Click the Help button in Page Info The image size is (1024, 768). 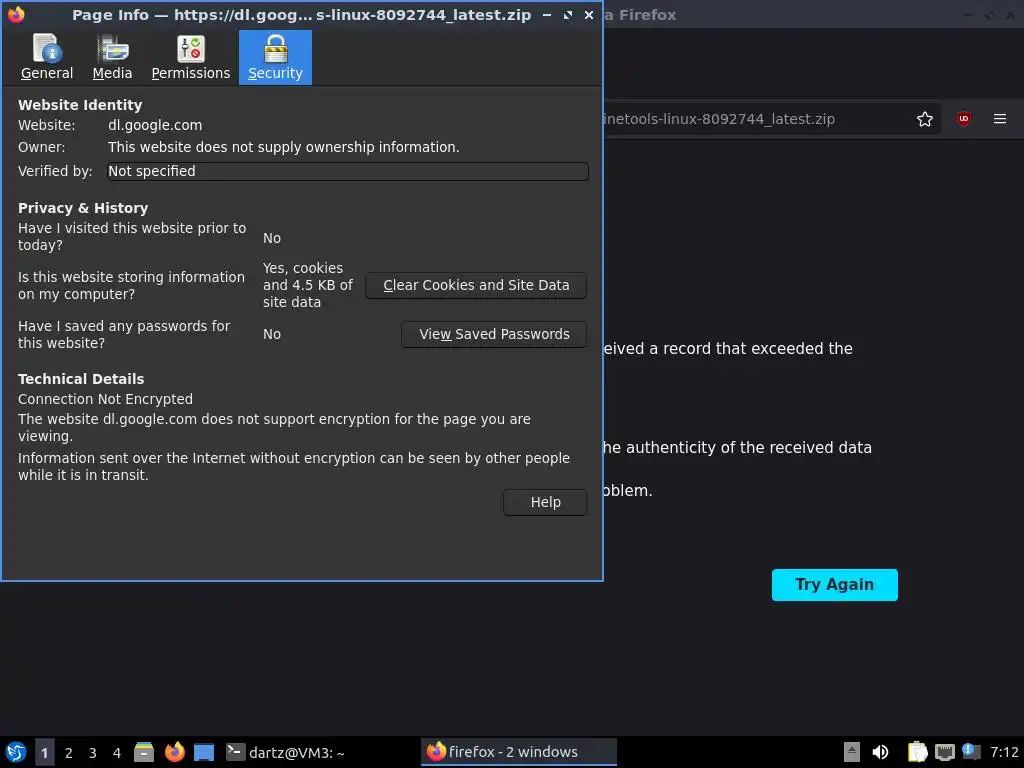point(545,502)
